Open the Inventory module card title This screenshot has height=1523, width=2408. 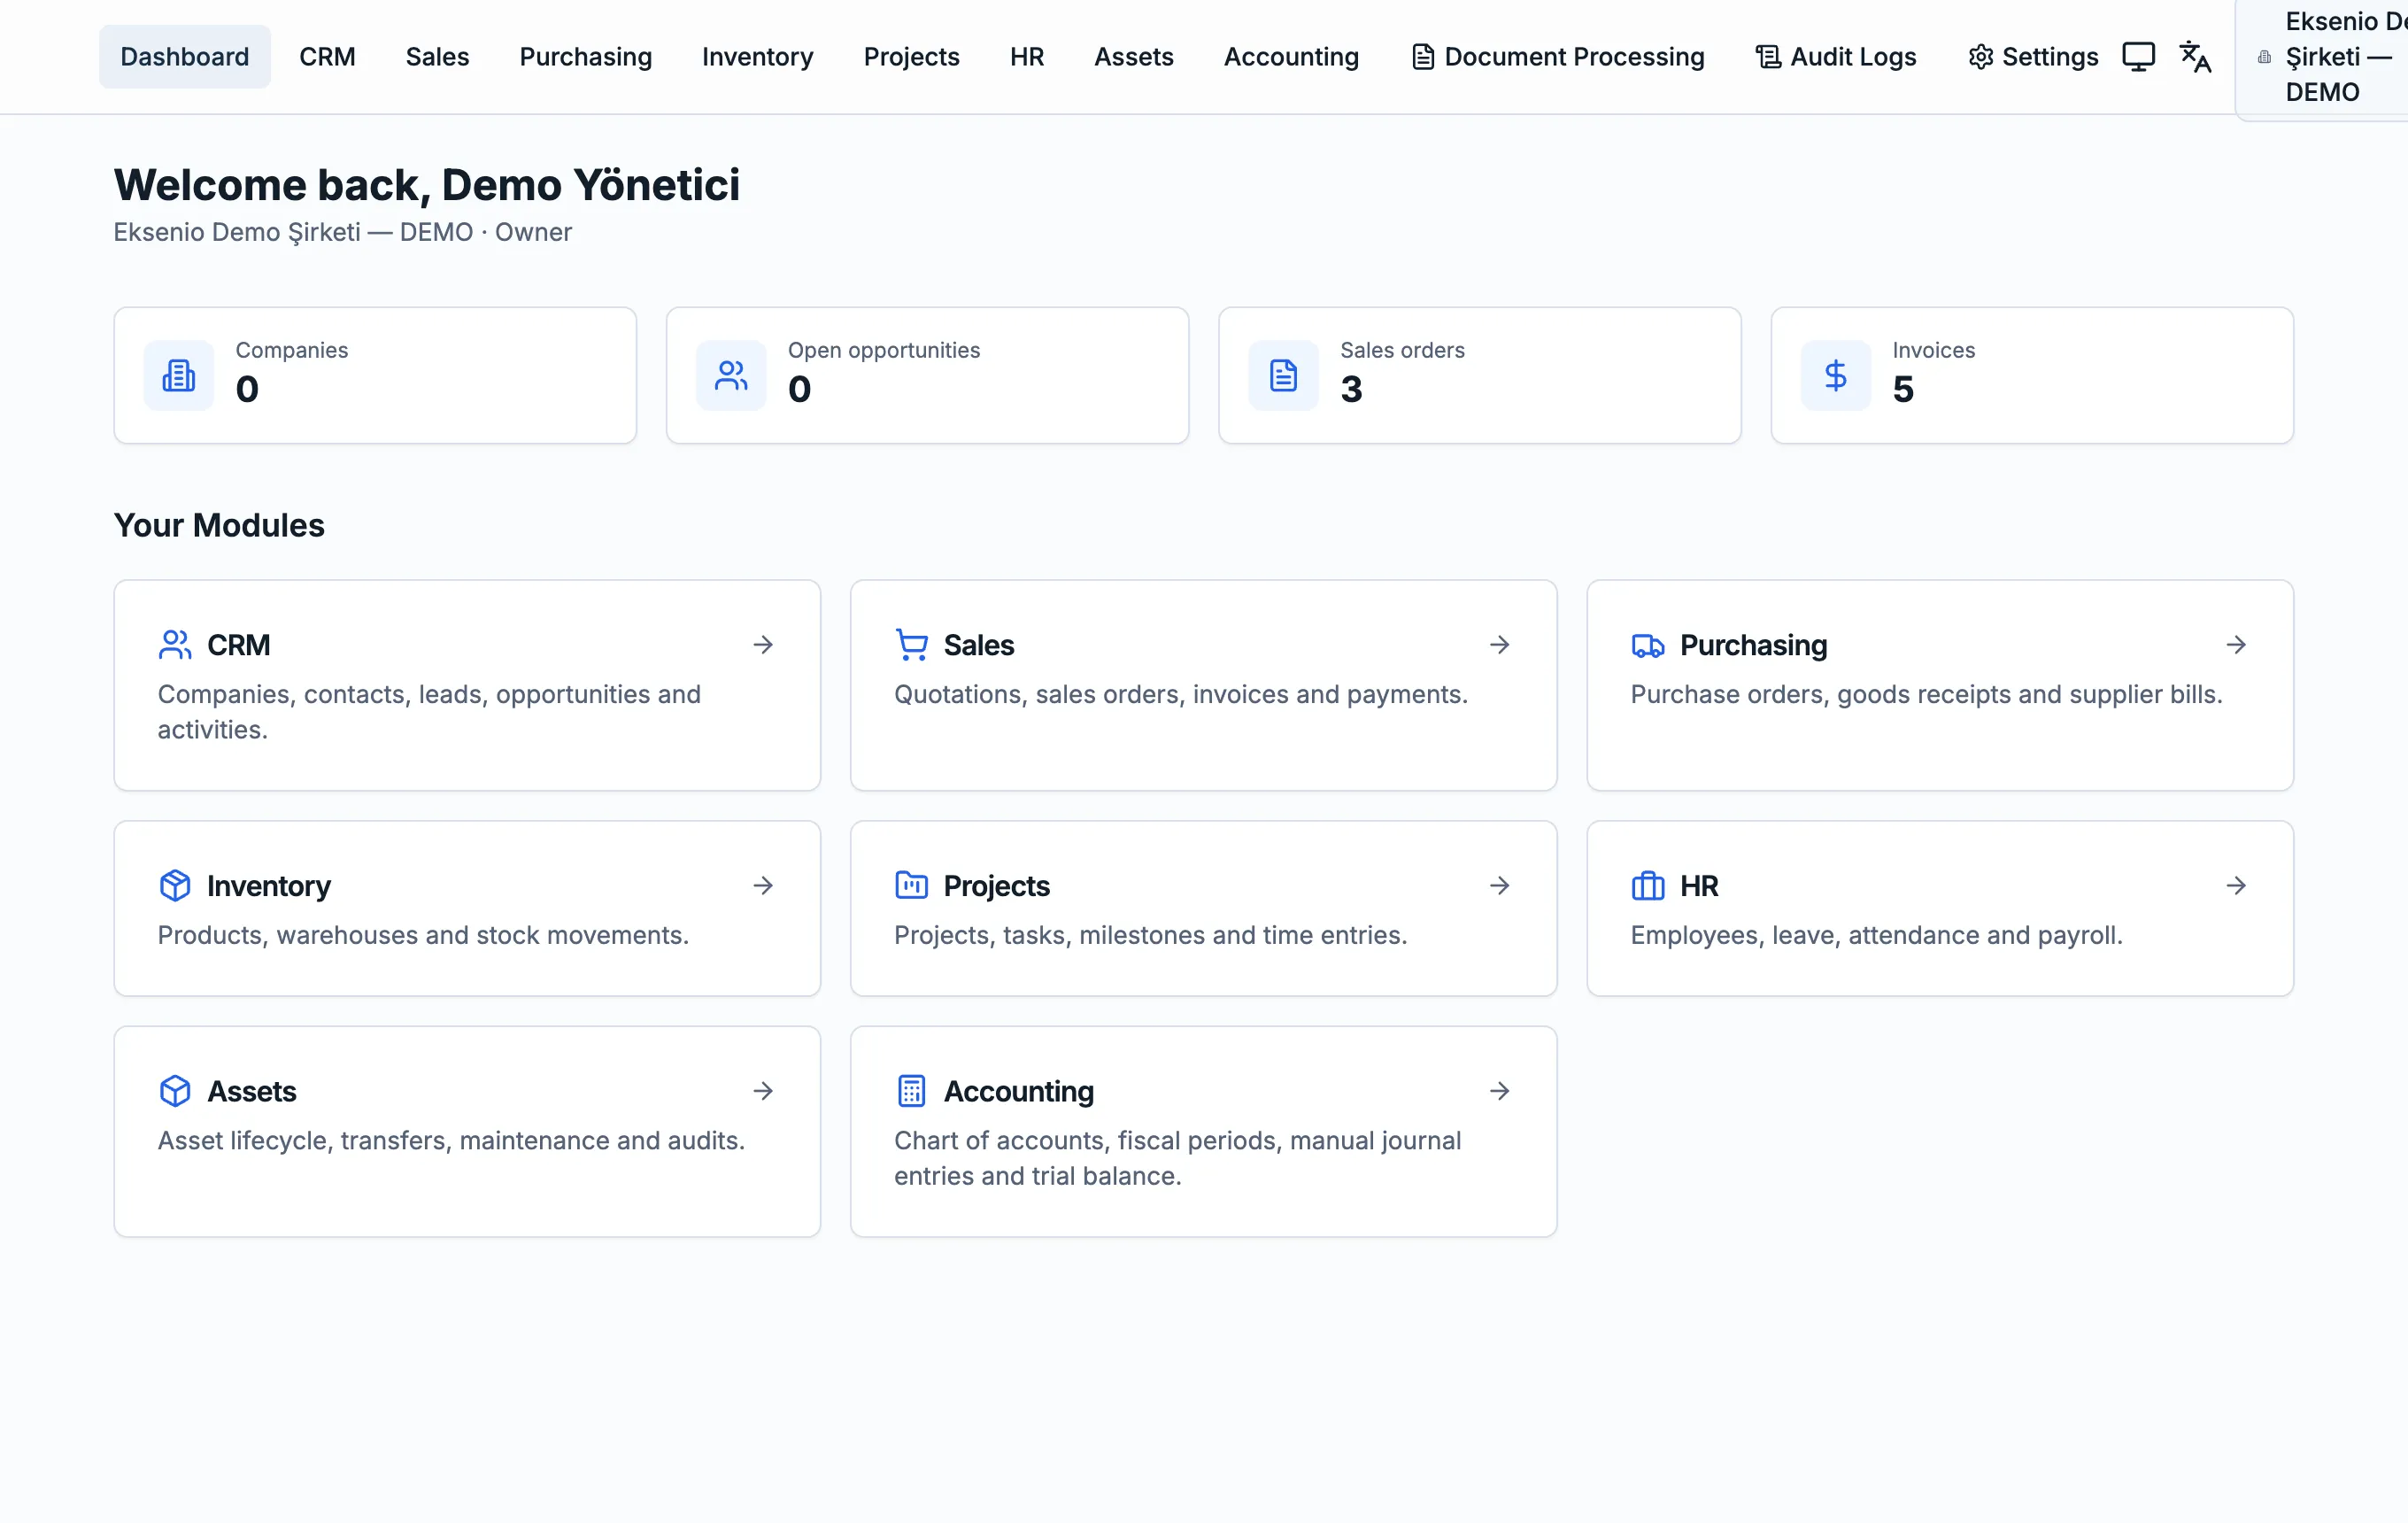tap(269, 886)
